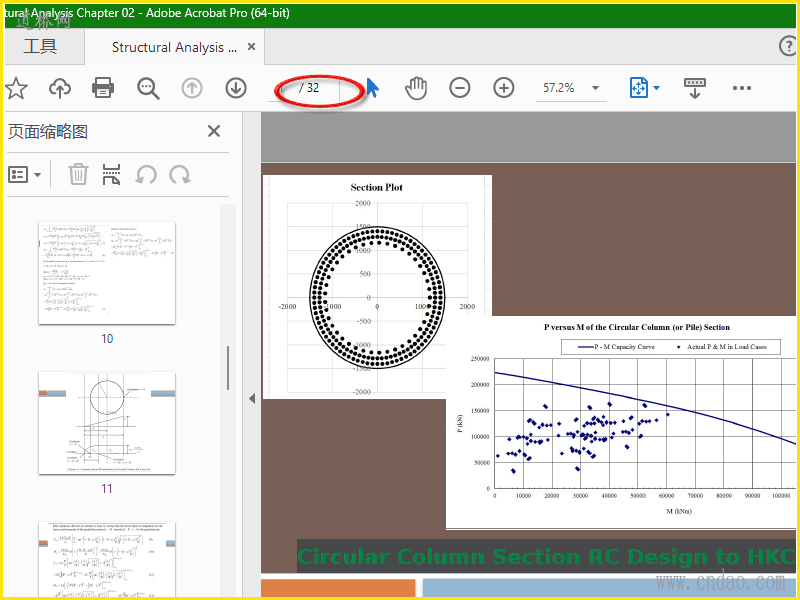Zoom out using the minus button
The image size is (800, 600).
[460, 88]
